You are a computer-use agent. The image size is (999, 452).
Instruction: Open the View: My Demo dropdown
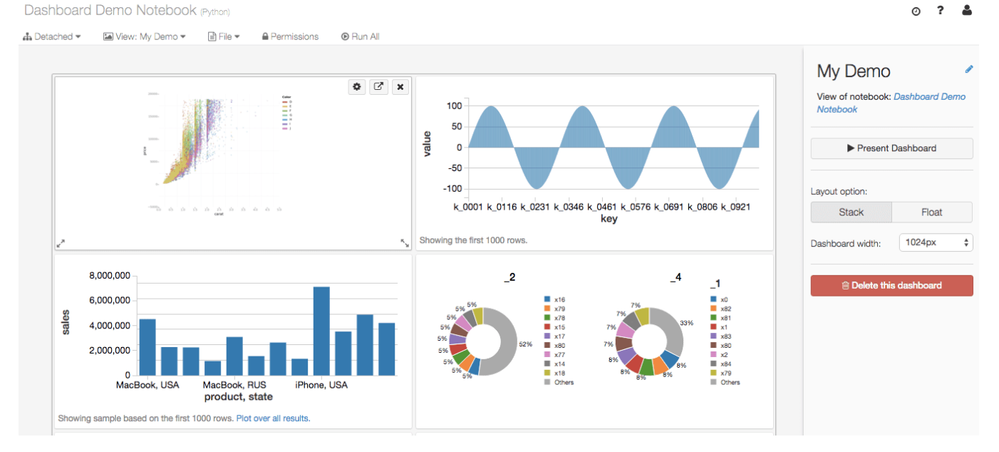144,37
